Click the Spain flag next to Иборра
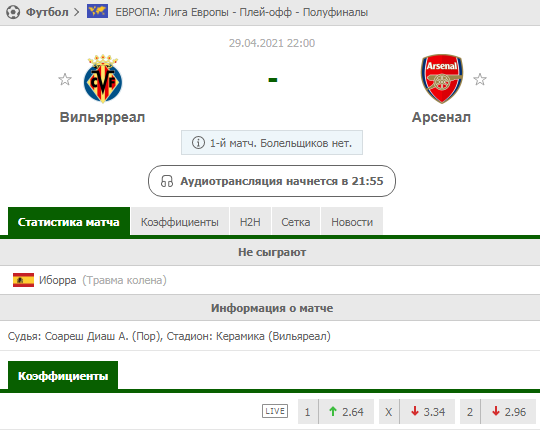 coord(23,280)
